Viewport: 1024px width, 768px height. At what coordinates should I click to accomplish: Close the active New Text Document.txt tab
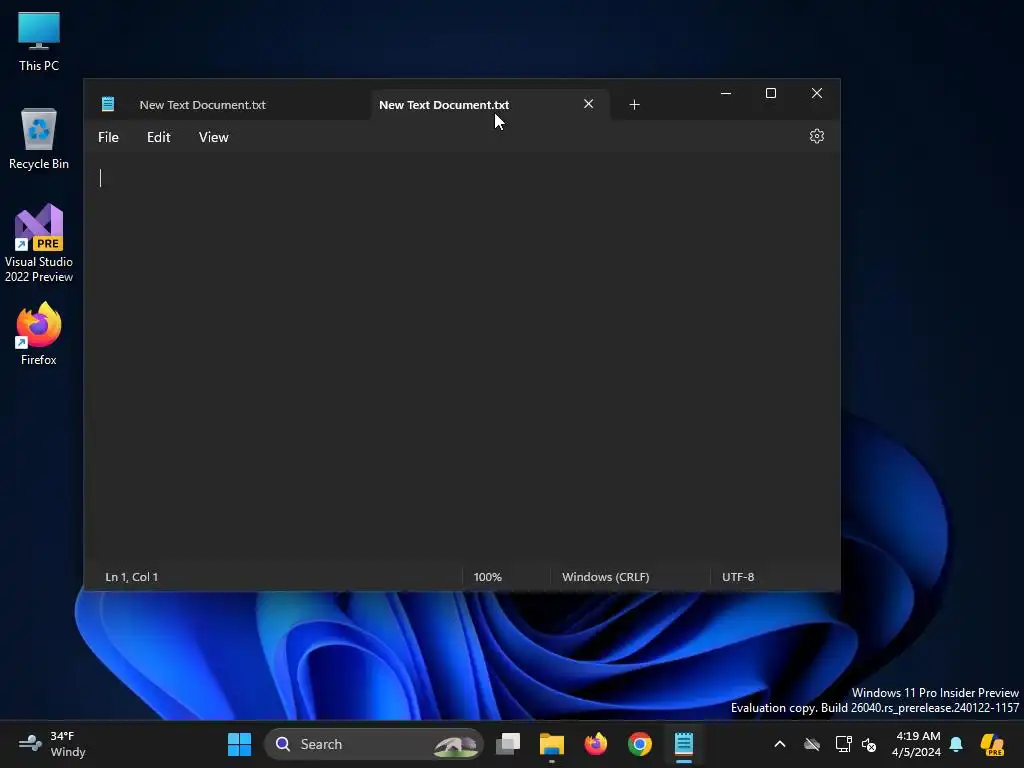tap(588, 104)
